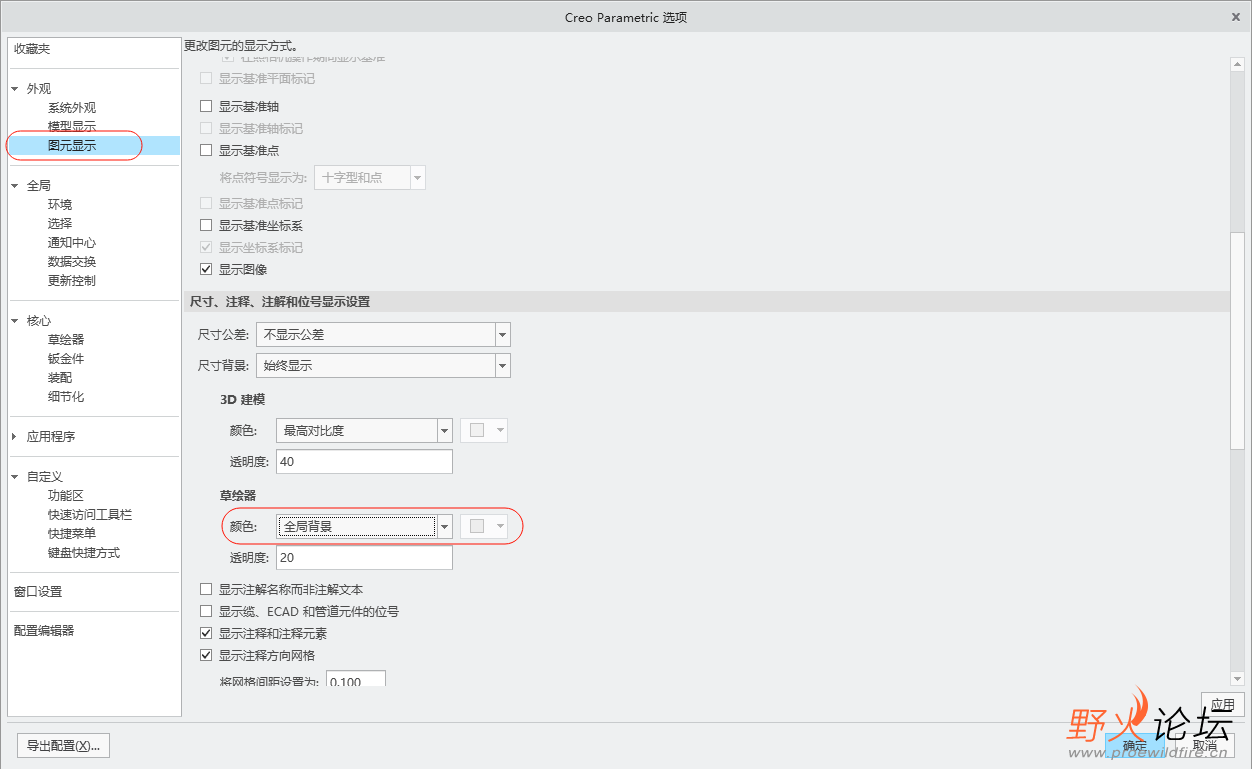1252x769 pixels.
Task: Open the 快速访问工具栏 customization page
Action: [90, 515]
